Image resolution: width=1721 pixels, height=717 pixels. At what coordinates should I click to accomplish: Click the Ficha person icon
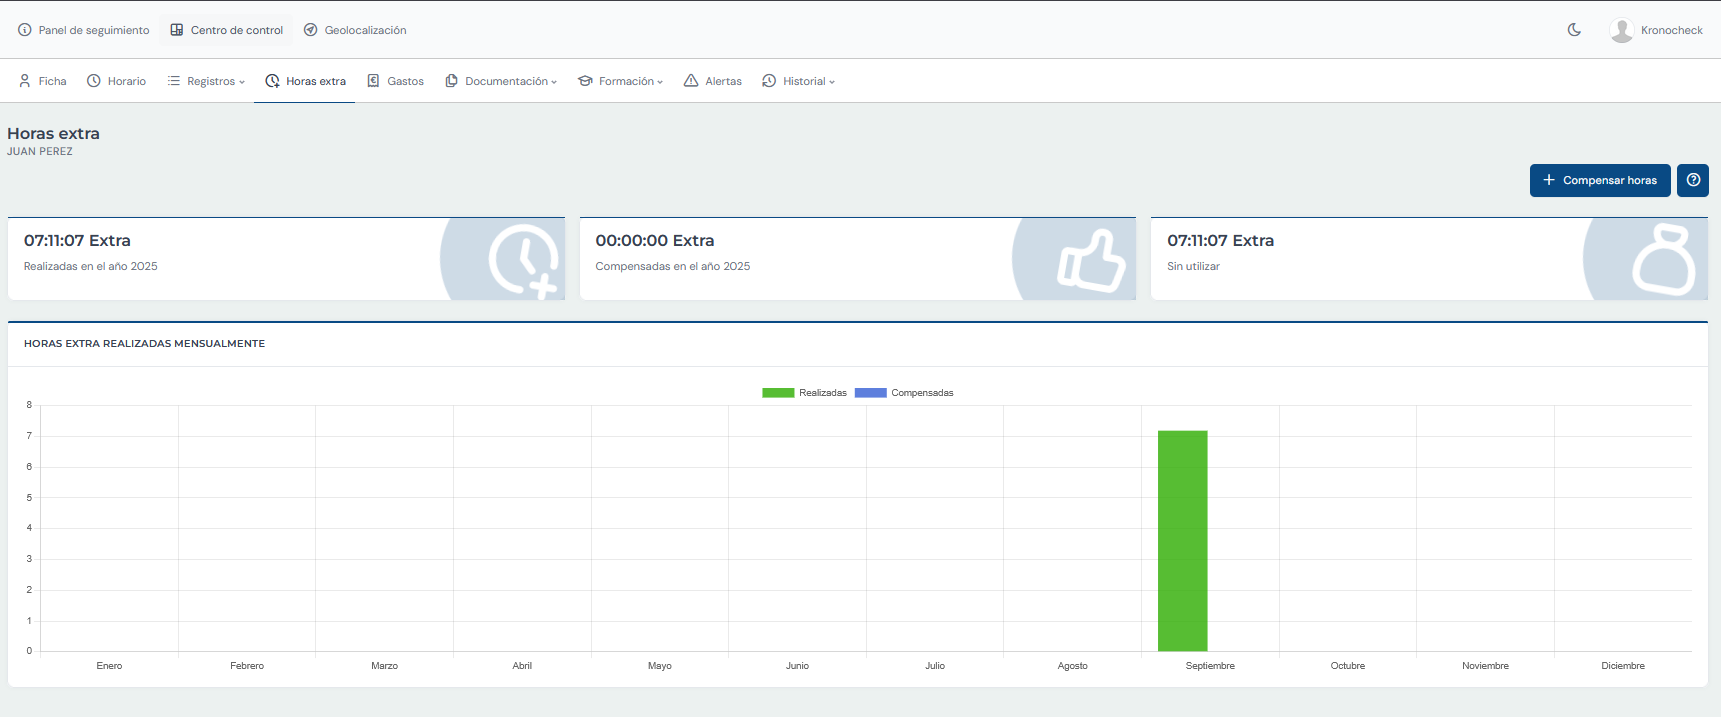tap(25, 81)
